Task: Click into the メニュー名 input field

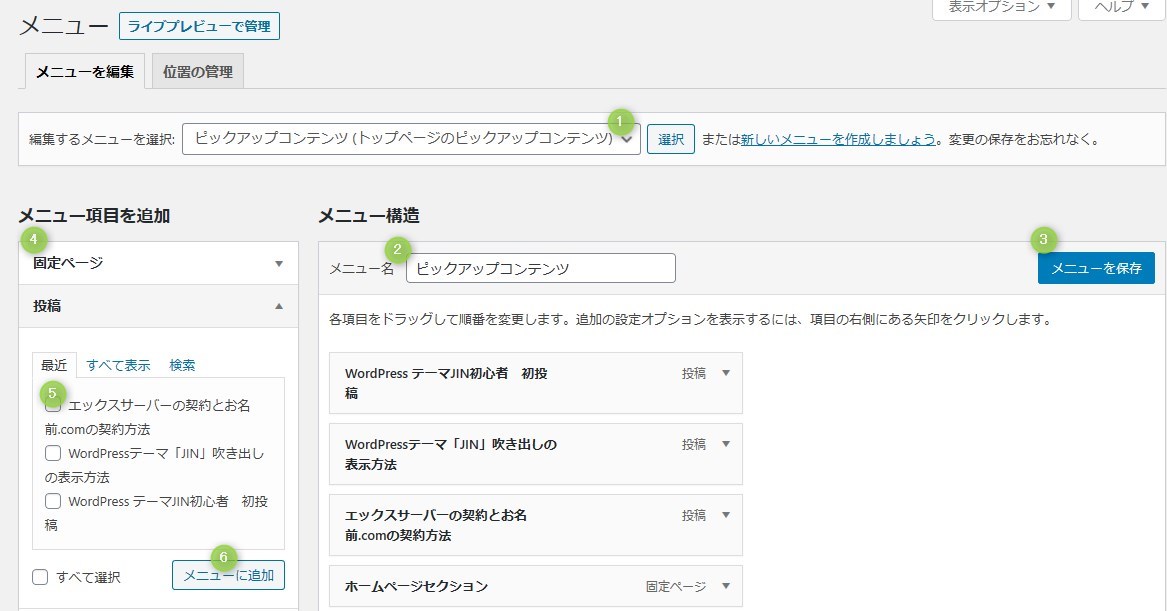Action: click(541, 268)
